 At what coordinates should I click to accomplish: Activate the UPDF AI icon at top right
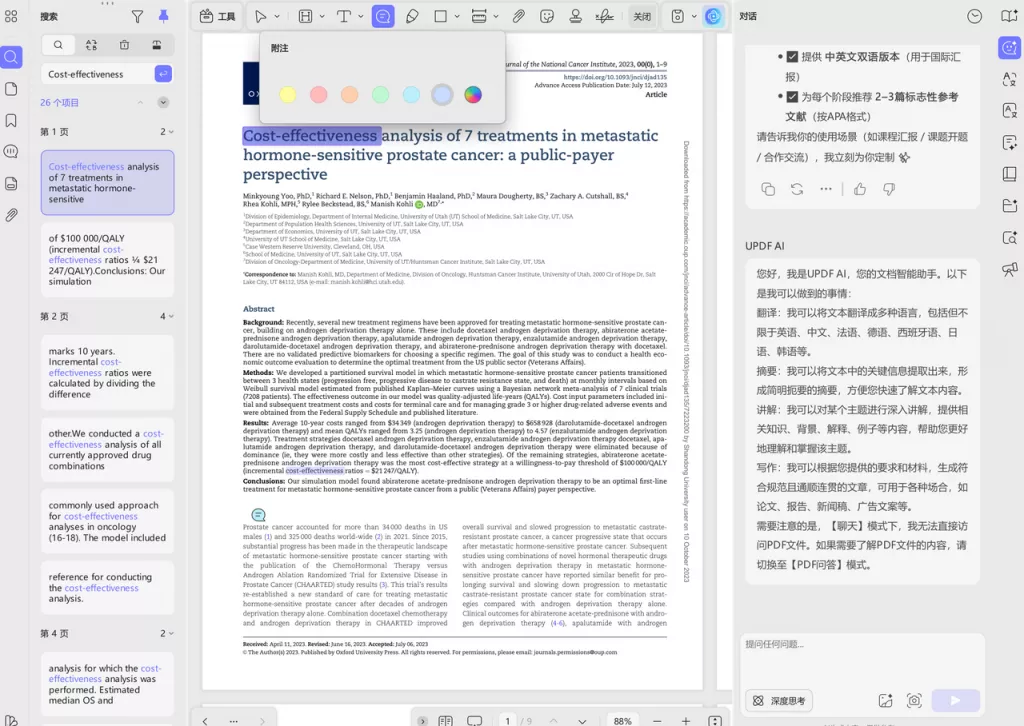pyautogui.click(x=713, y=15)
